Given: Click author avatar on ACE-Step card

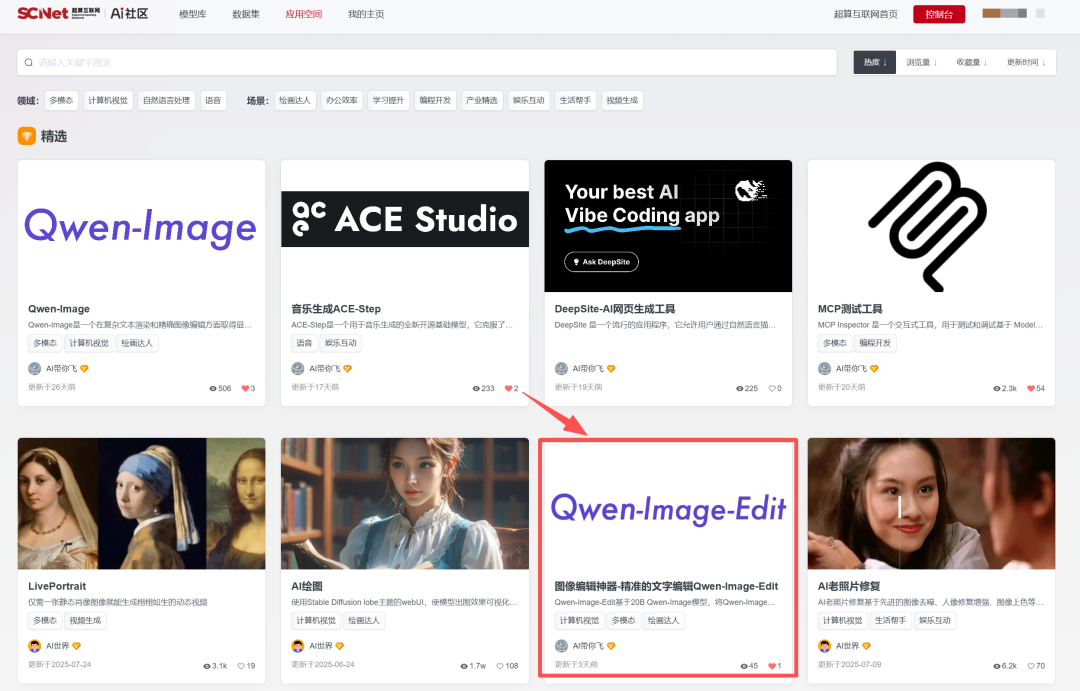Looking at the screenshot, I should click(298, 369).
